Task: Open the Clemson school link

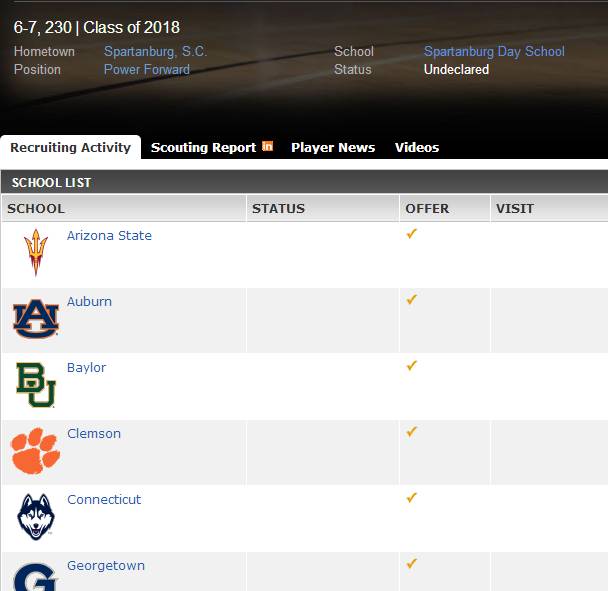Action: (94, 433)
